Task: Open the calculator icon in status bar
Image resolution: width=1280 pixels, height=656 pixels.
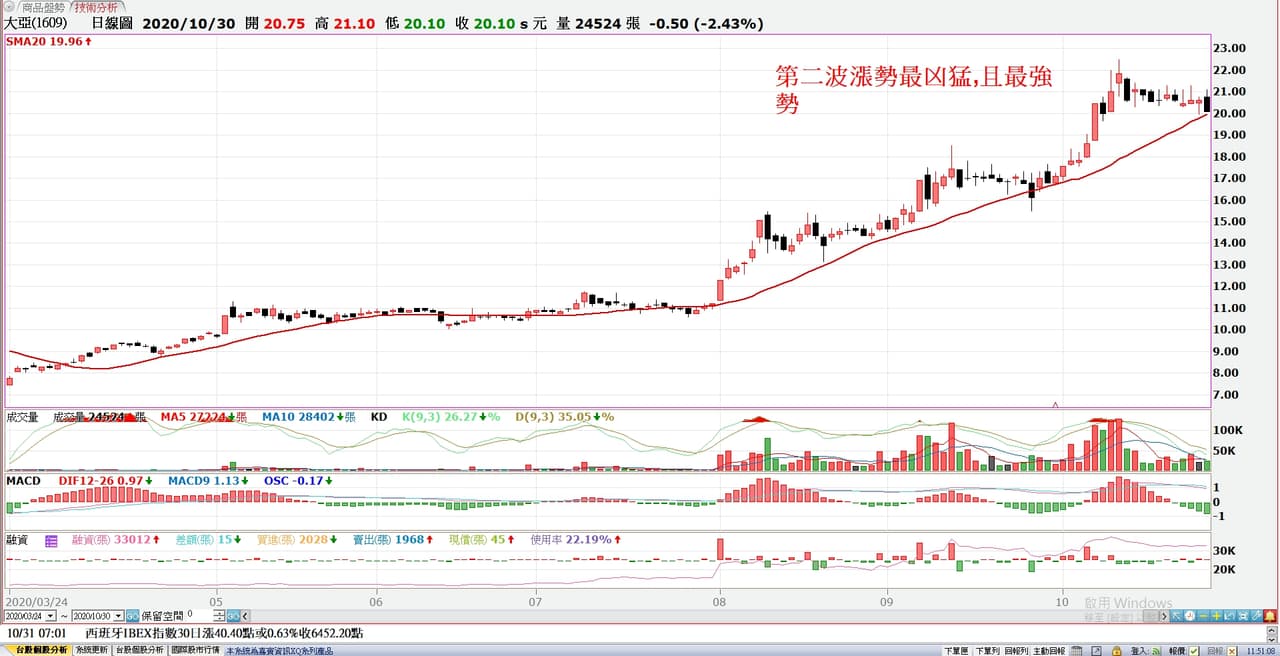Action: [x=1076, y=650]
